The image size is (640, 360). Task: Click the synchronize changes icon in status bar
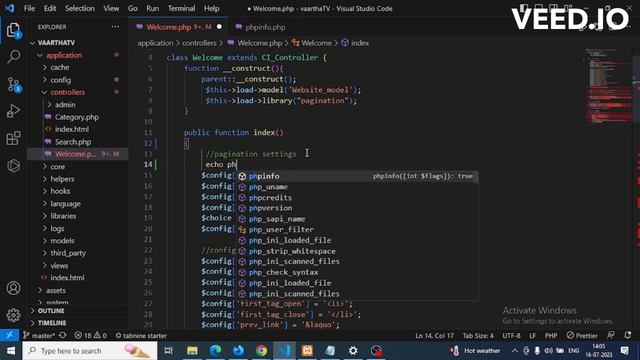(63, 336)
